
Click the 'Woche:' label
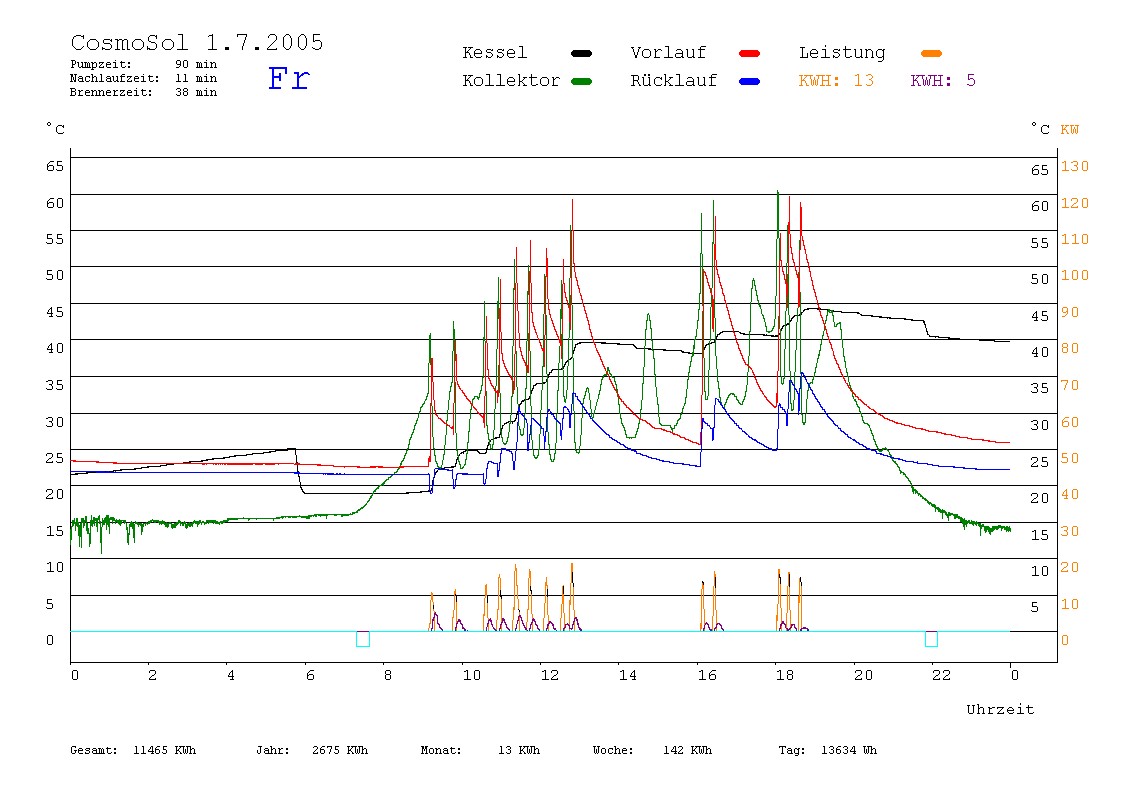click(x=613, y=750)
